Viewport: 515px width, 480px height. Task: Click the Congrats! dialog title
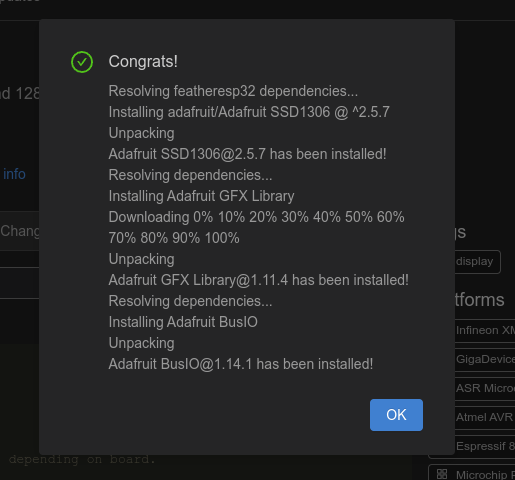[x=143, y=62]
